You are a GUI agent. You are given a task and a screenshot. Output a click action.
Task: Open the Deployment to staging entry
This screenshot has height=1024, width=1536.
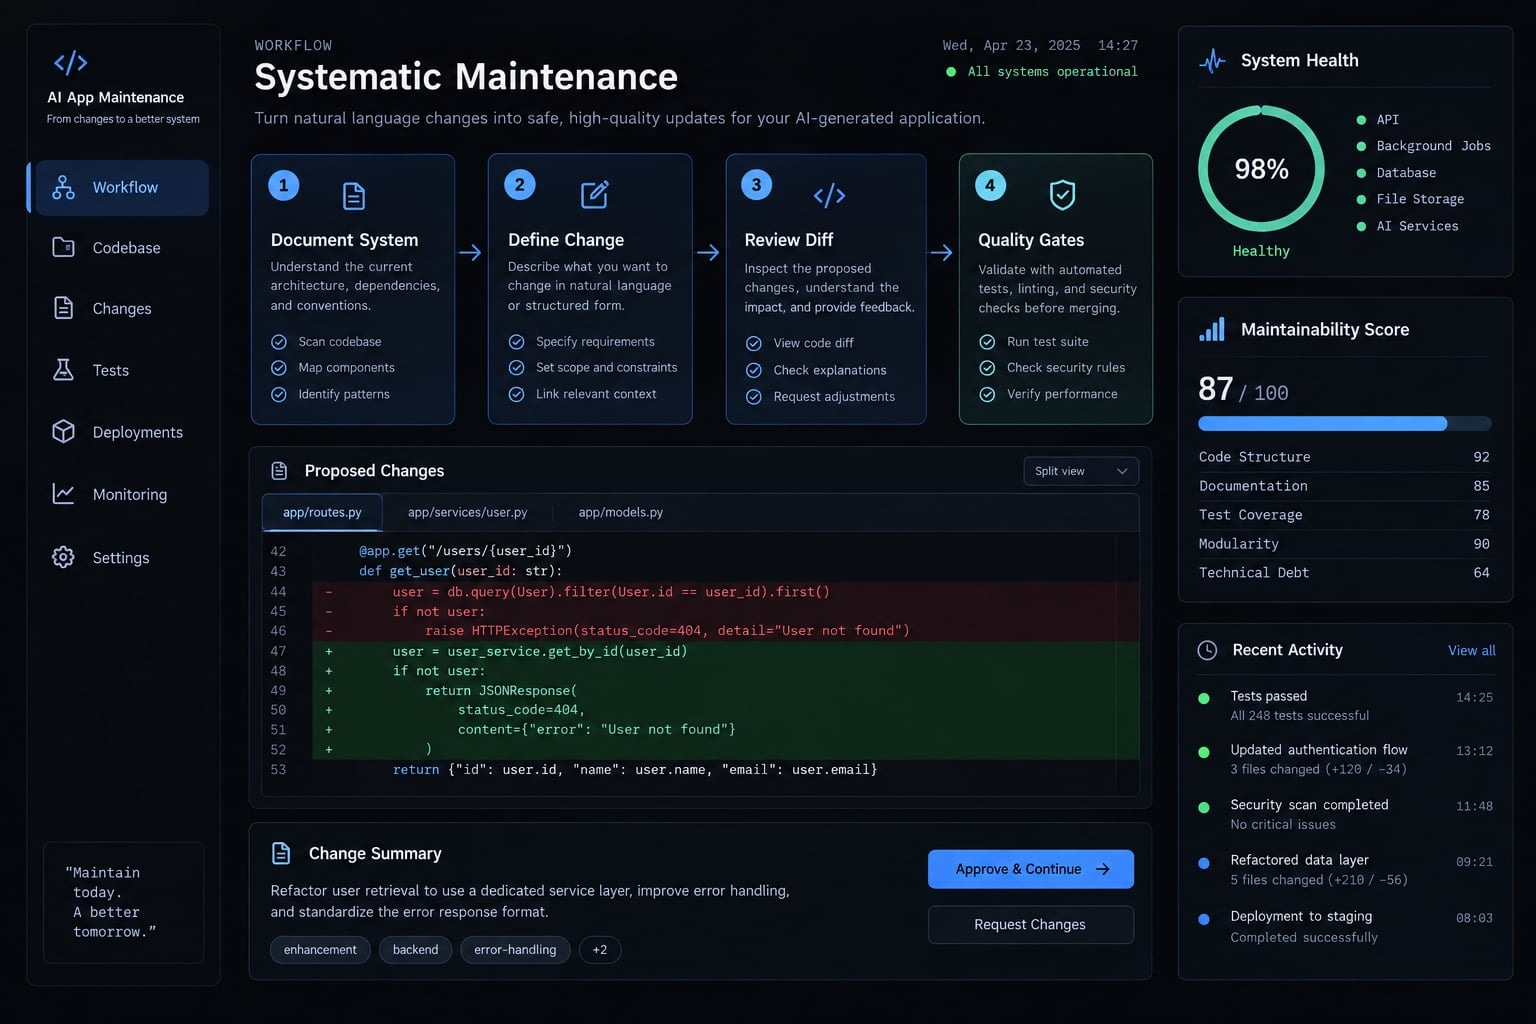coord(1345,926)
